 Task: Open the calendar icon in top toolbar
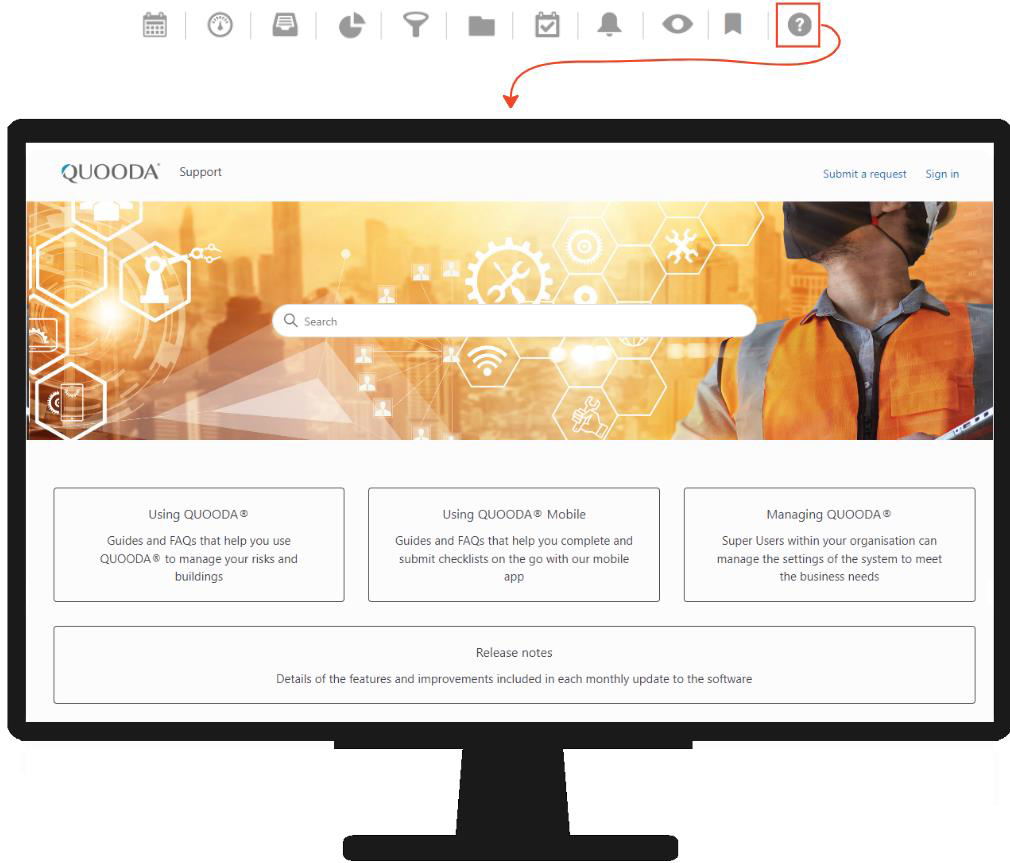coord(155,25)
